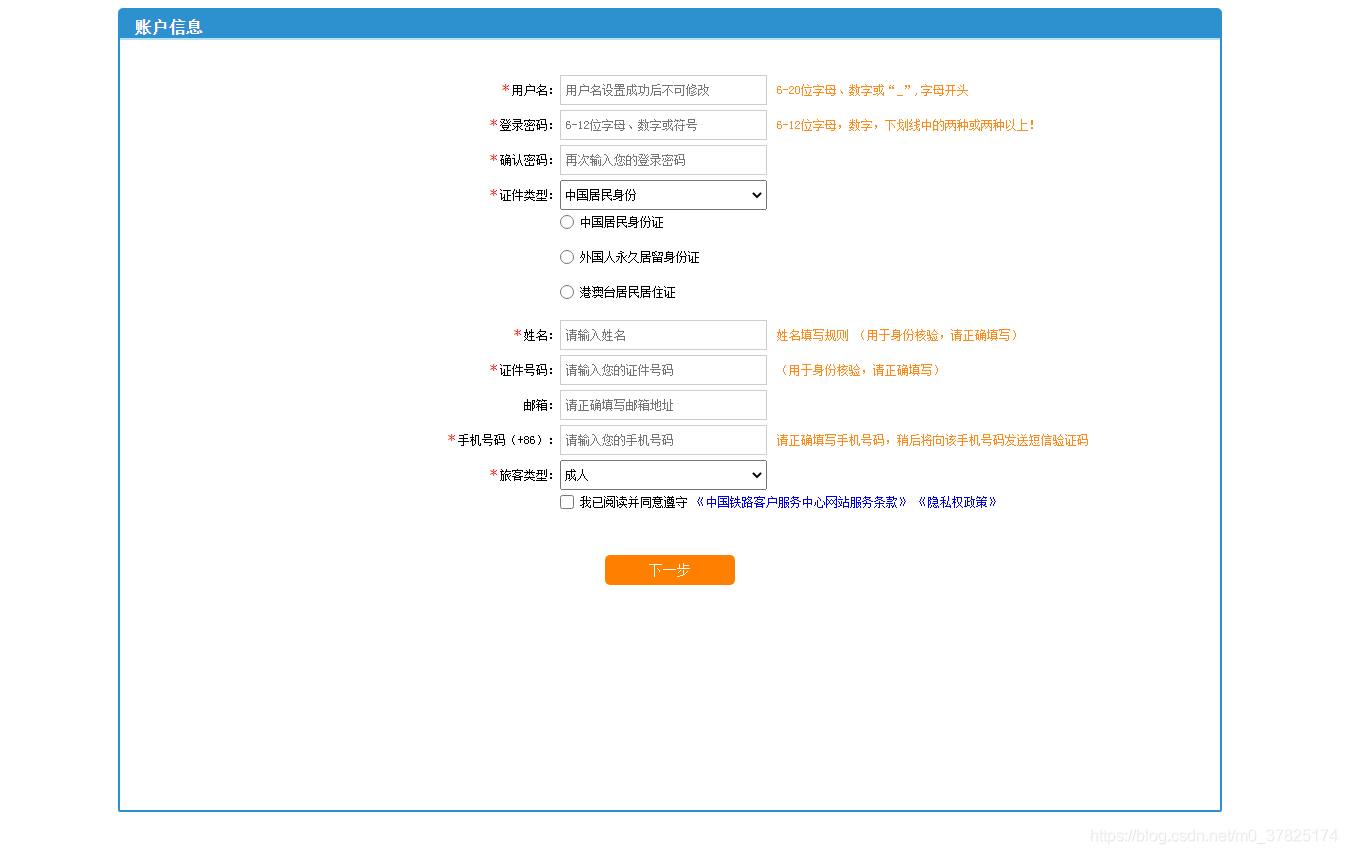Focus the 登录密码 password field
The width and height of the screenshot is (1347, 854).
(662, 125)
